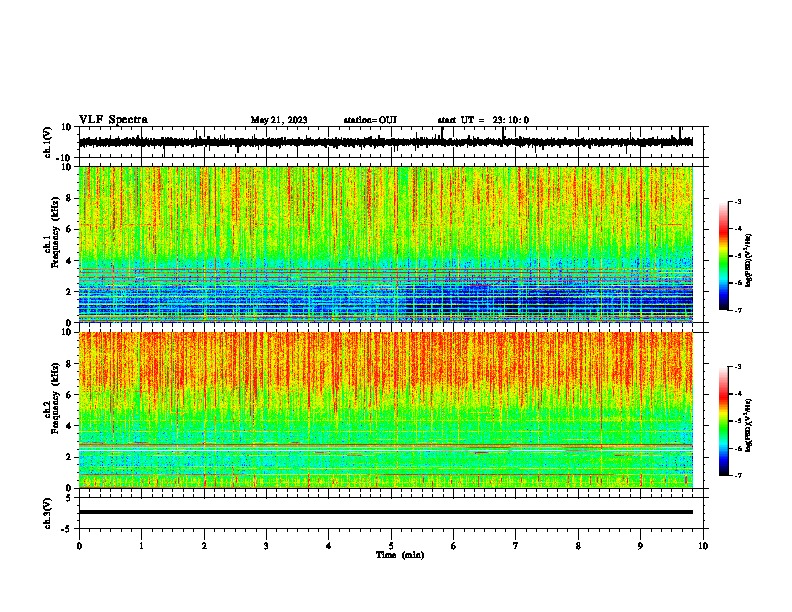The image size is (792, 612).
Task: Click the "-7" label on ch.1 color bar
Action: (737, 310)
